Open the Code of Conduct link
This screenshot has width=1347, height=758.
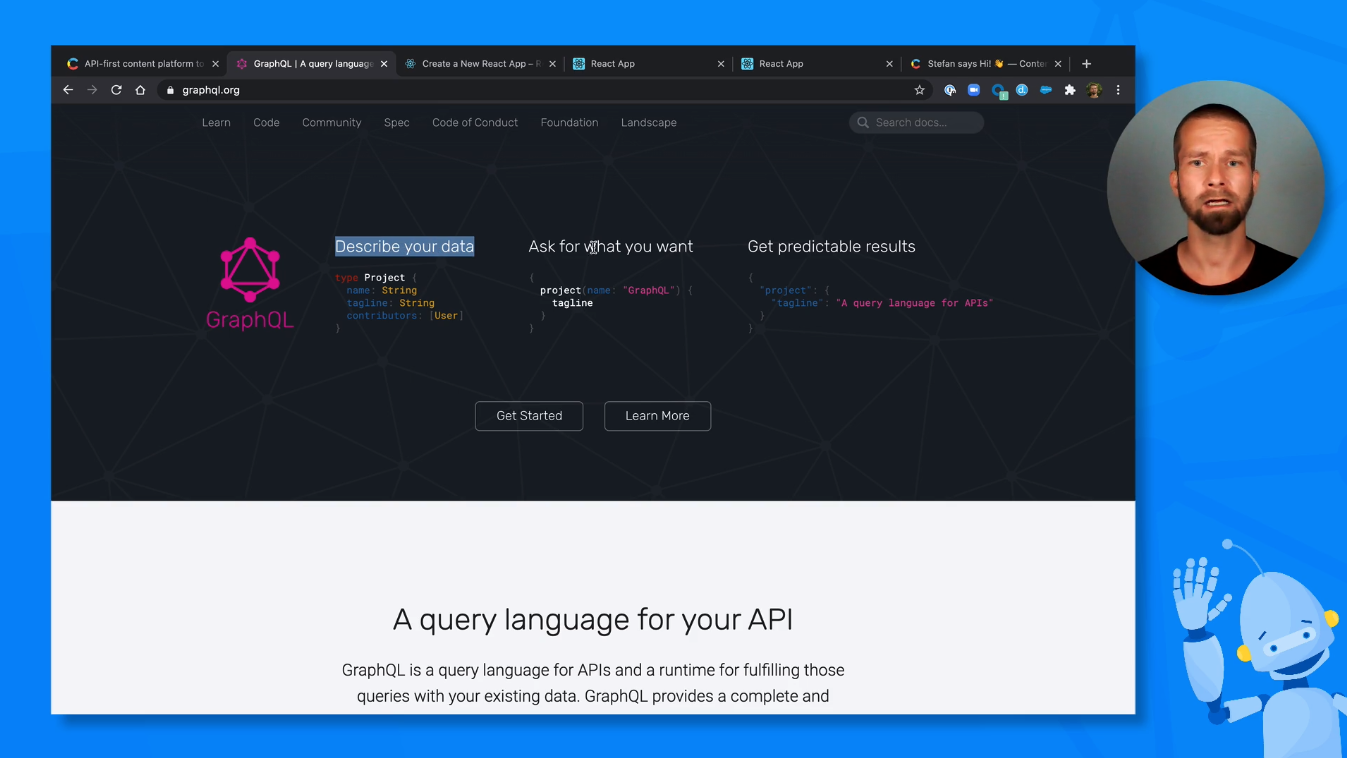tap(475, 123)
